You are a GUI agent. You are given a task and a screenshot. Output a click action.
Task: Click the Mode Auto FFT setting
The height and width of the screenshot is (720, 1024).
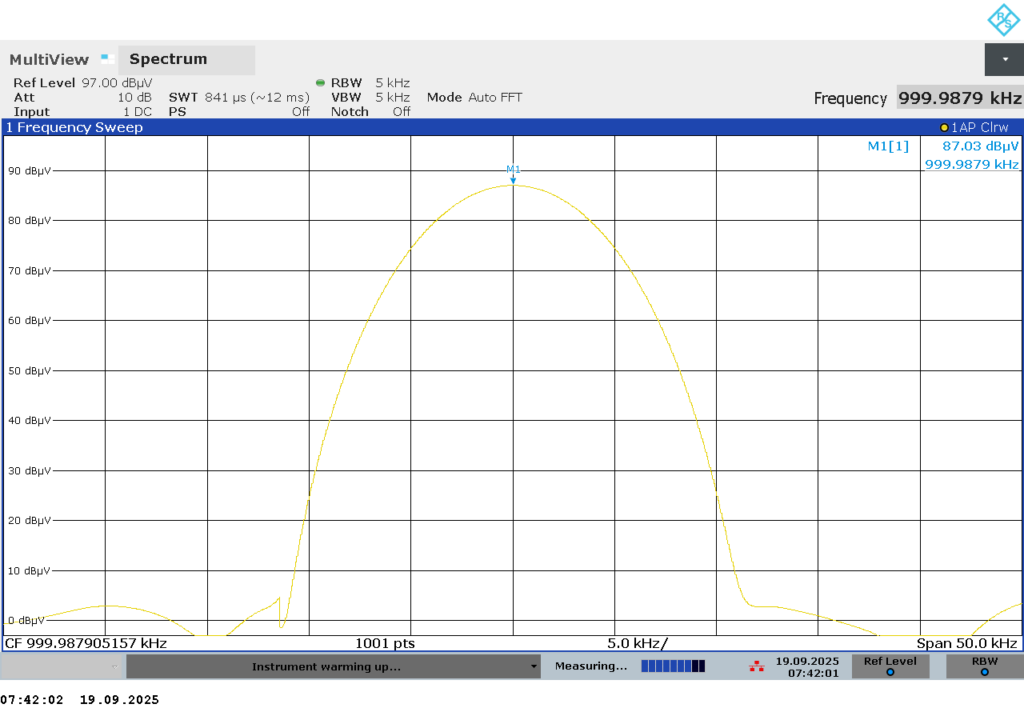(474, 98)
